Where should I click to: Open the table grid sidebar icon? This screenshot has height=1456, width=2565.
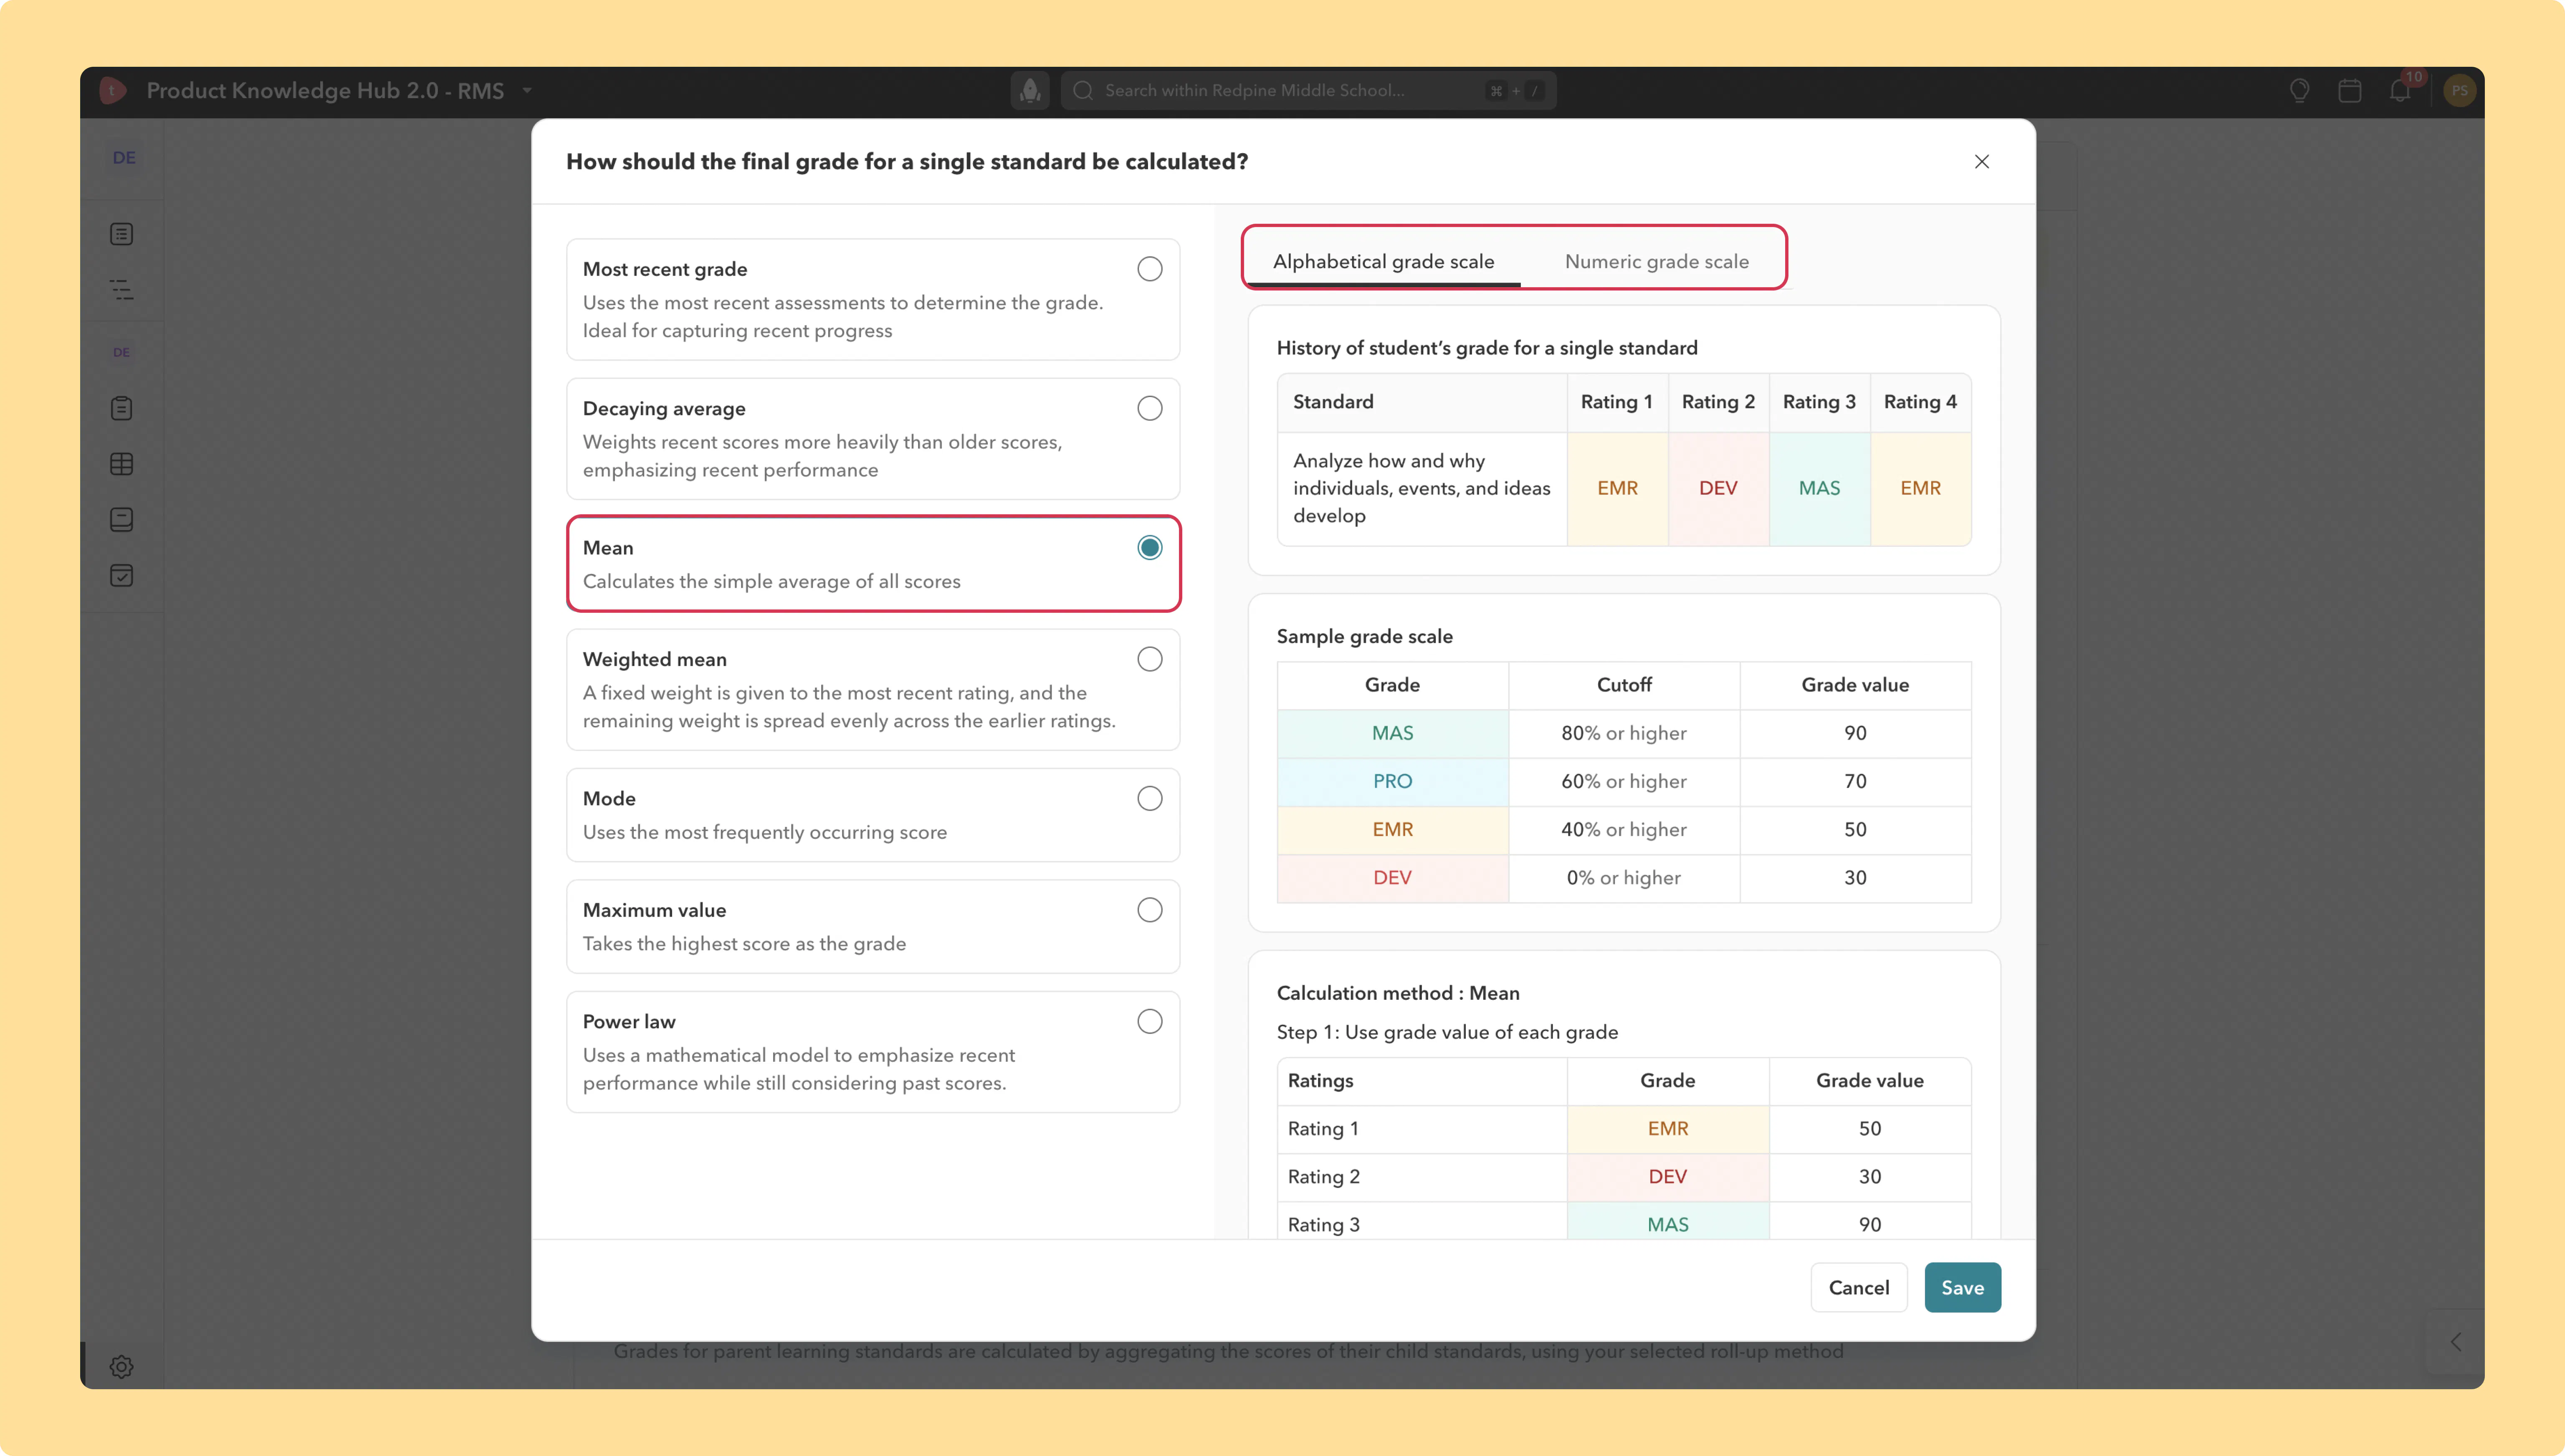click(122, 464)
